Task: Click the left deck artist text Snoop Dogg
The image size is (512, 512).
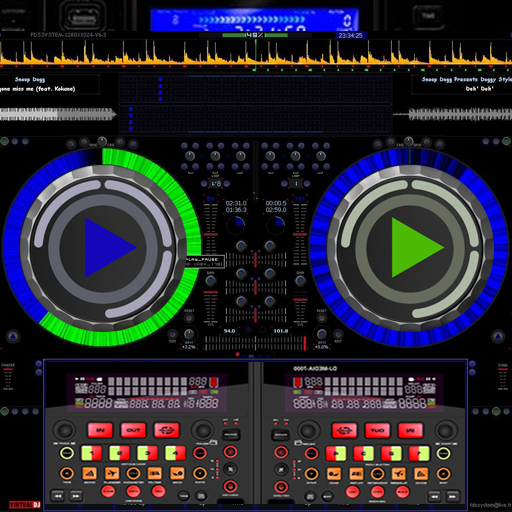Action: tap(30, 80)
